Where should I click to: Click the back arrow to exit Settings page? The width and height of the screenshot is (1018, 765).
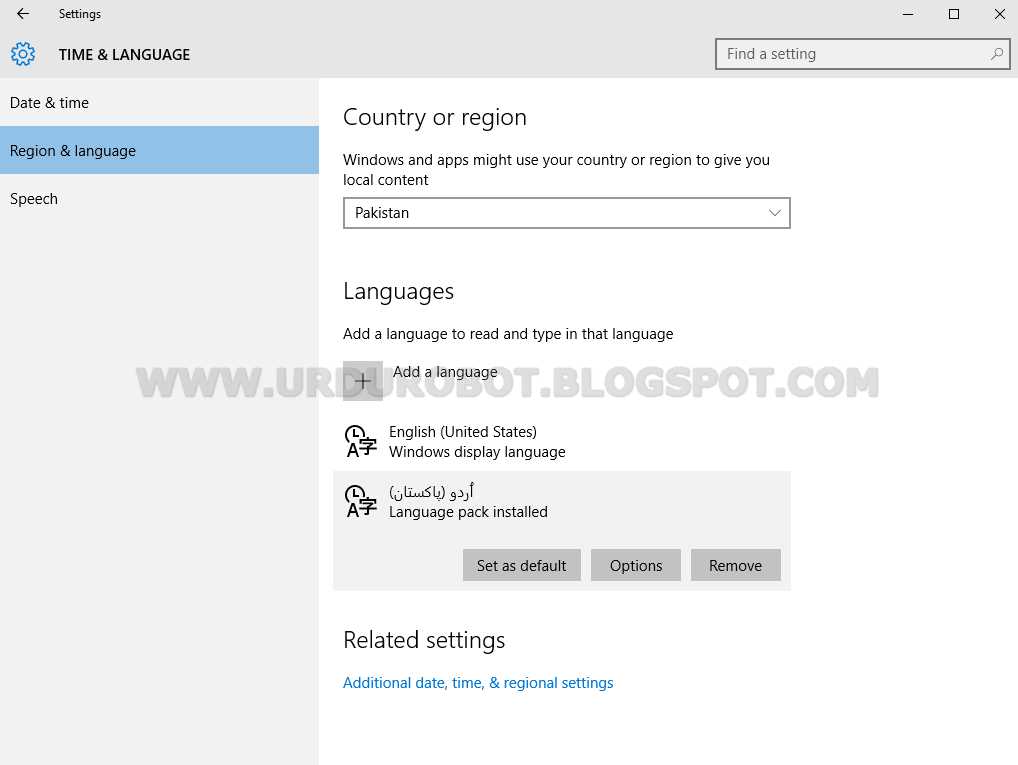pyautogui.click(x=22, y=14)
